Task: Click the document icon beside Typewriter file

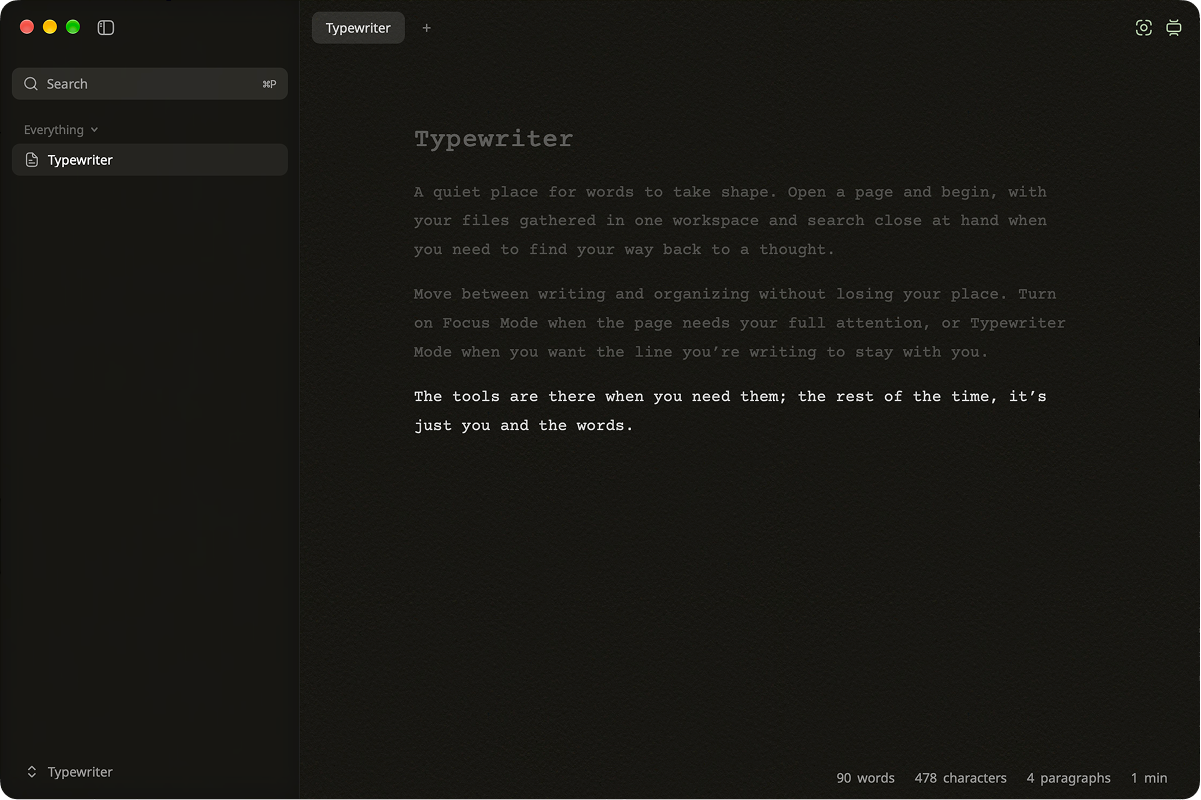Action: (32, 160)
